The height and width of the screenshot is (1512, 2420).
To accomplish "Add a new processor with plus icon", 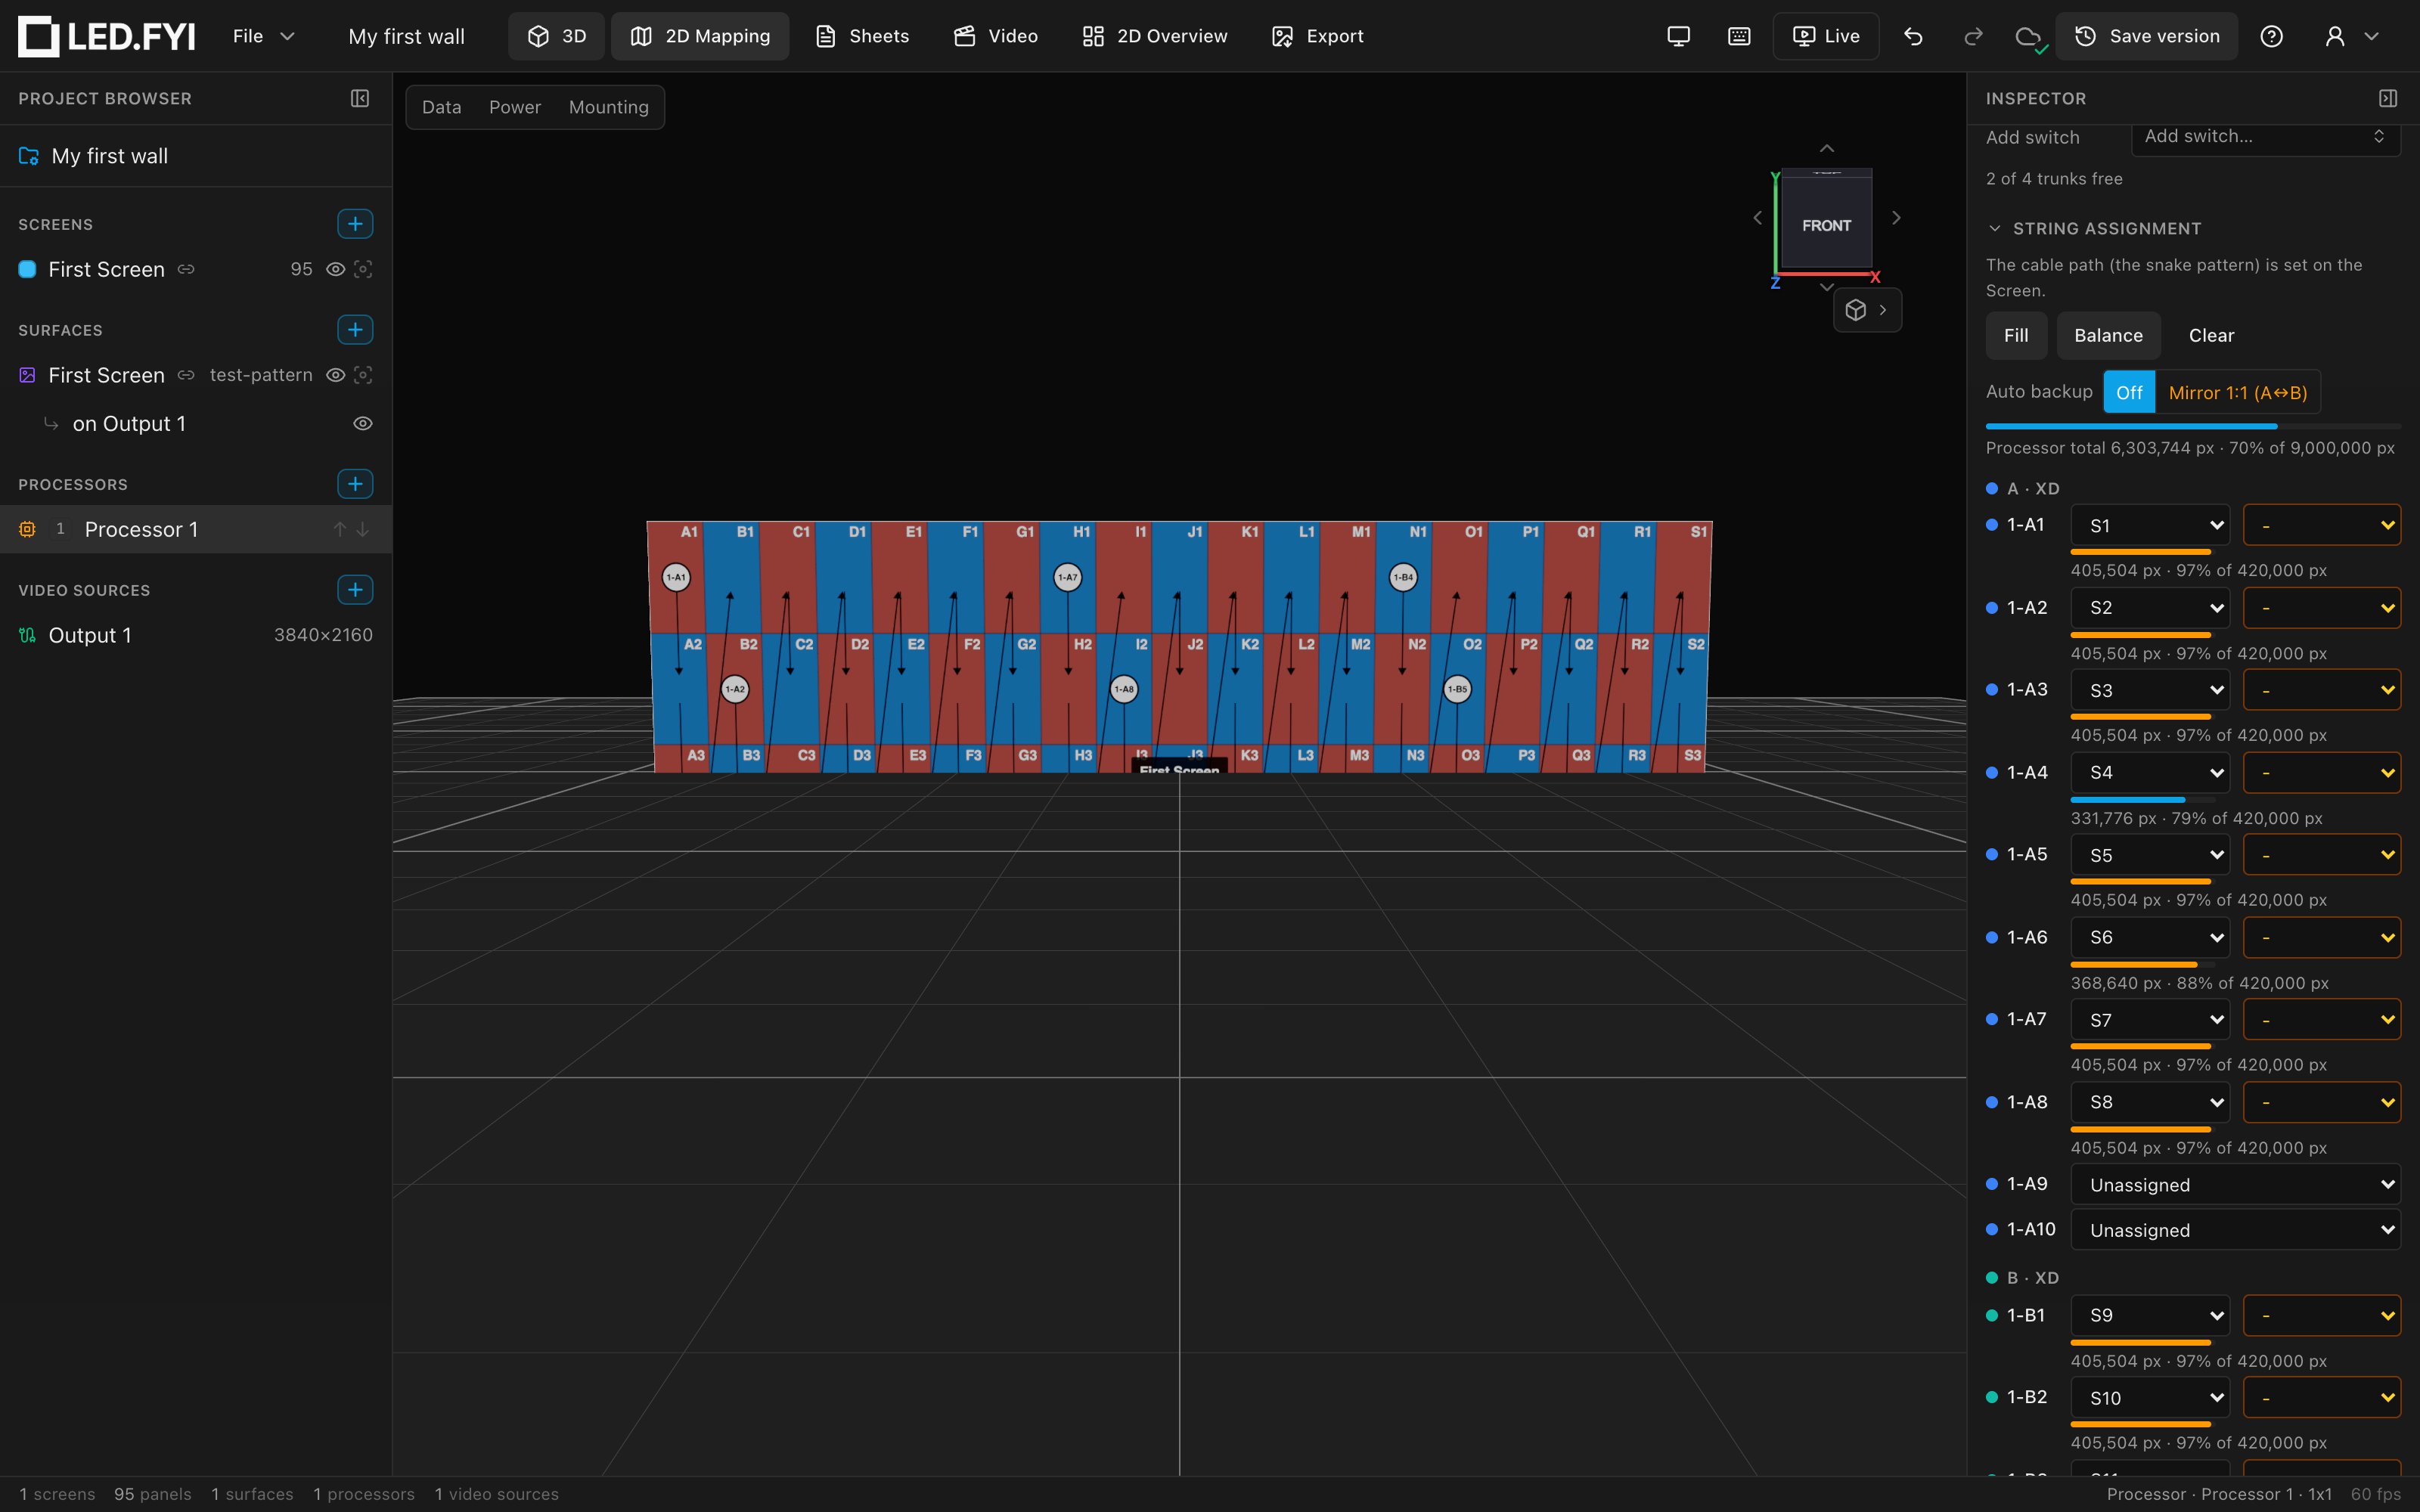I will coord(355,484).
